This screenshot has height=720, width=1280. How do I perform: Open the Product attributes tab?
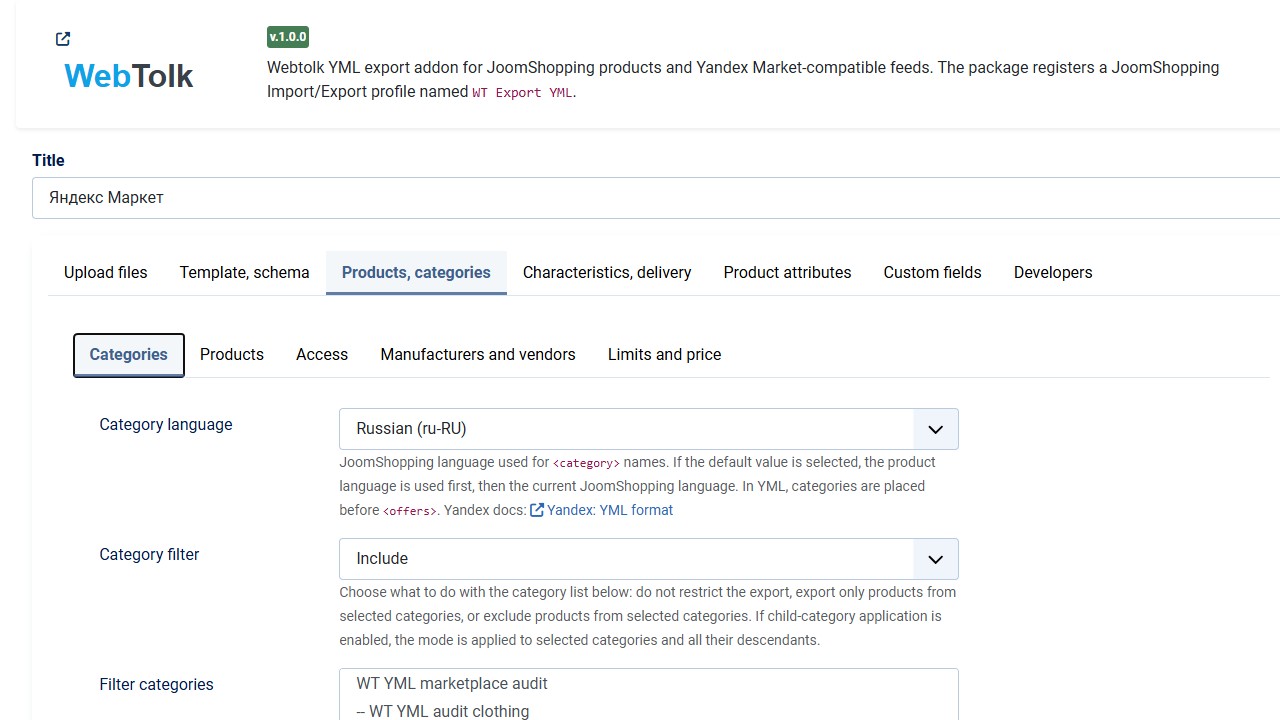(x=788, y=272)
